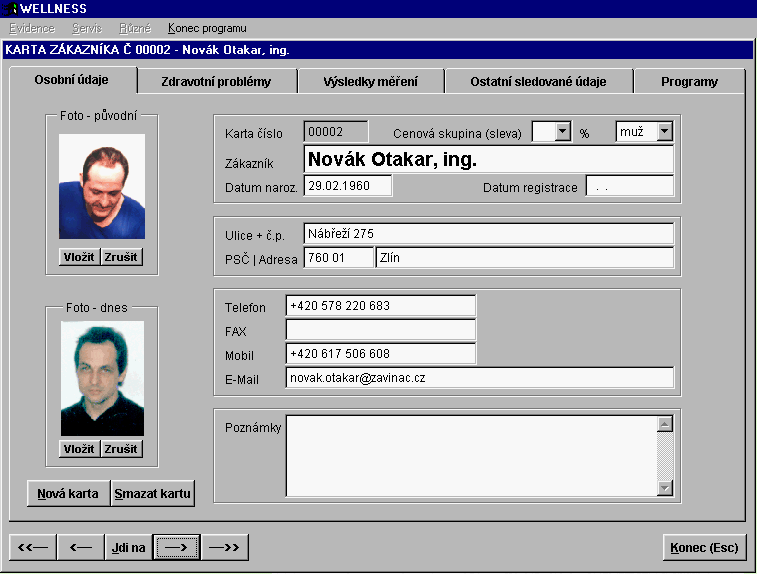Click the E-Mail field
This screenshot has width=757, height=574.
coord(480,378)
